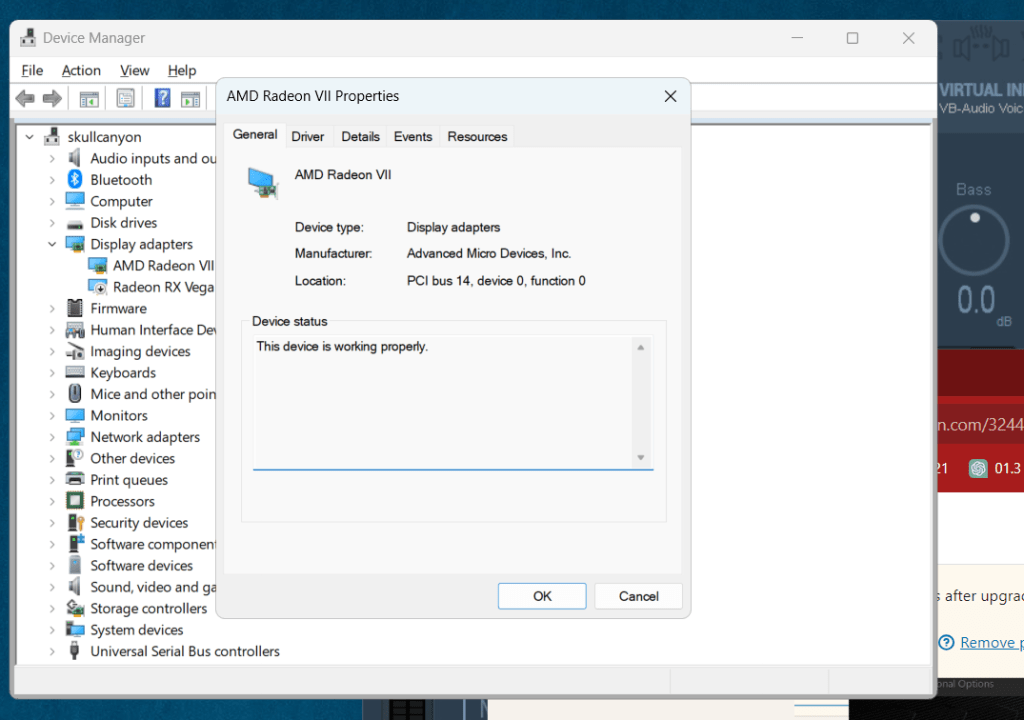1024x720 pixels.
Task: Expand the Human Interface Devices node
Action: click(52, 330)
